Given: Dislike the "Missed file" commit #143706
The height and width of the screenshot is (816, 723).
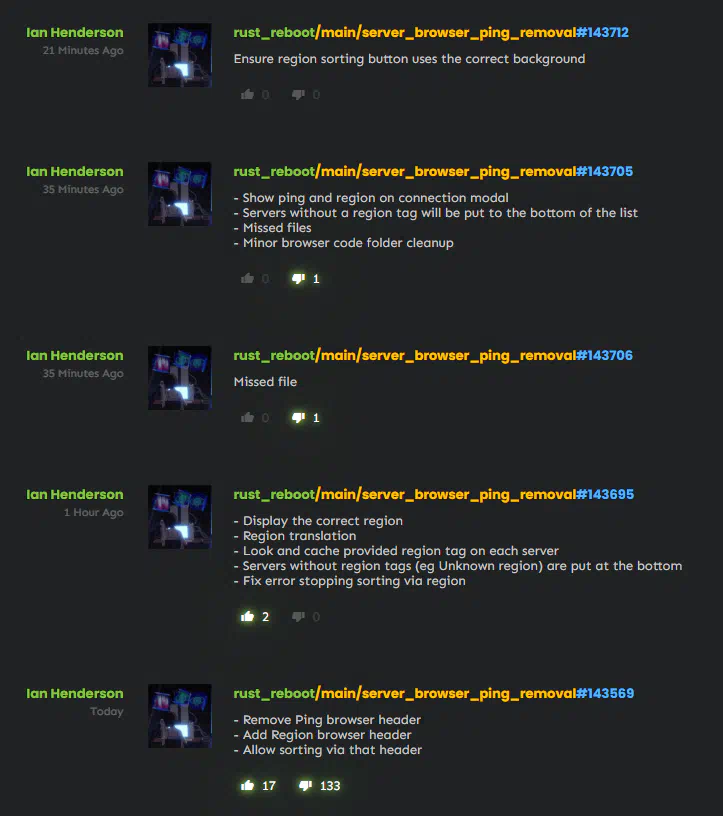Looking at the screenshot, I should tap(298, 417).
